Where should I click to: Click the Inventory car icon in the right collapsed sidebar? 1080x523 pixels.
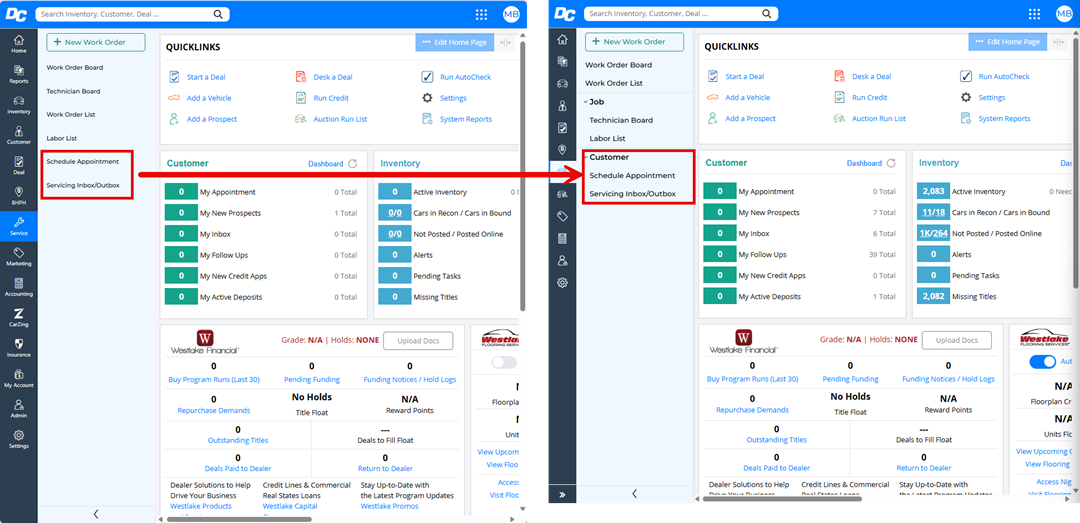pos(562,83)
